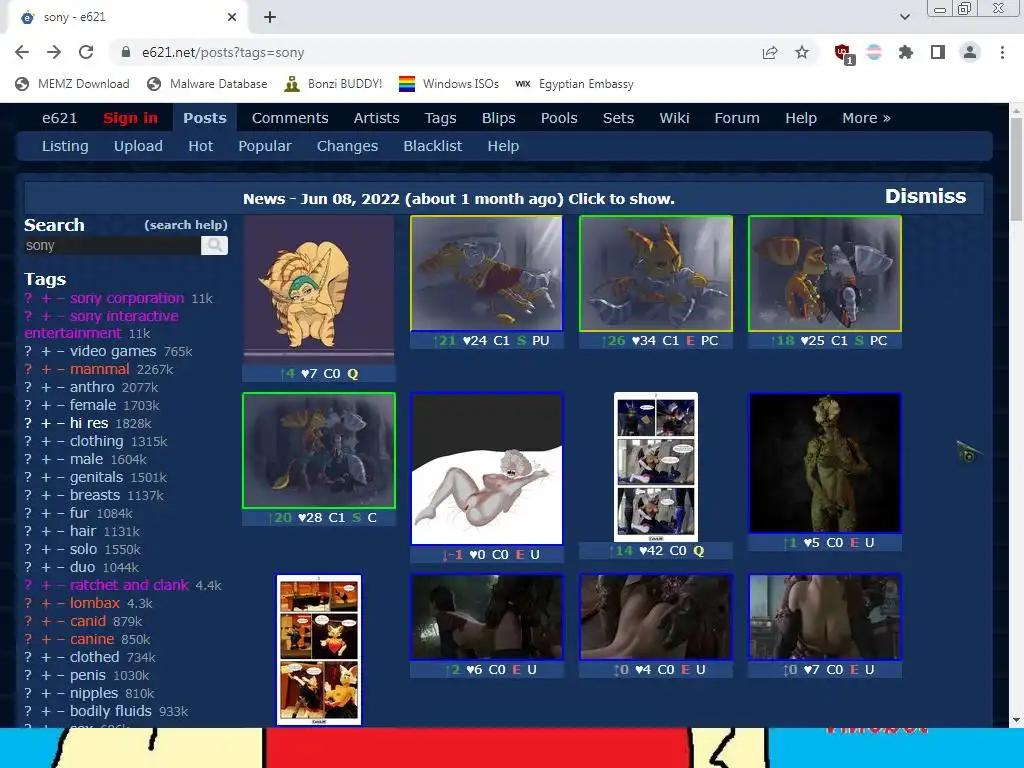1024x768 pixels.
Task: Open the Extensions puzzle piece menu
Action: click(906, 52)
